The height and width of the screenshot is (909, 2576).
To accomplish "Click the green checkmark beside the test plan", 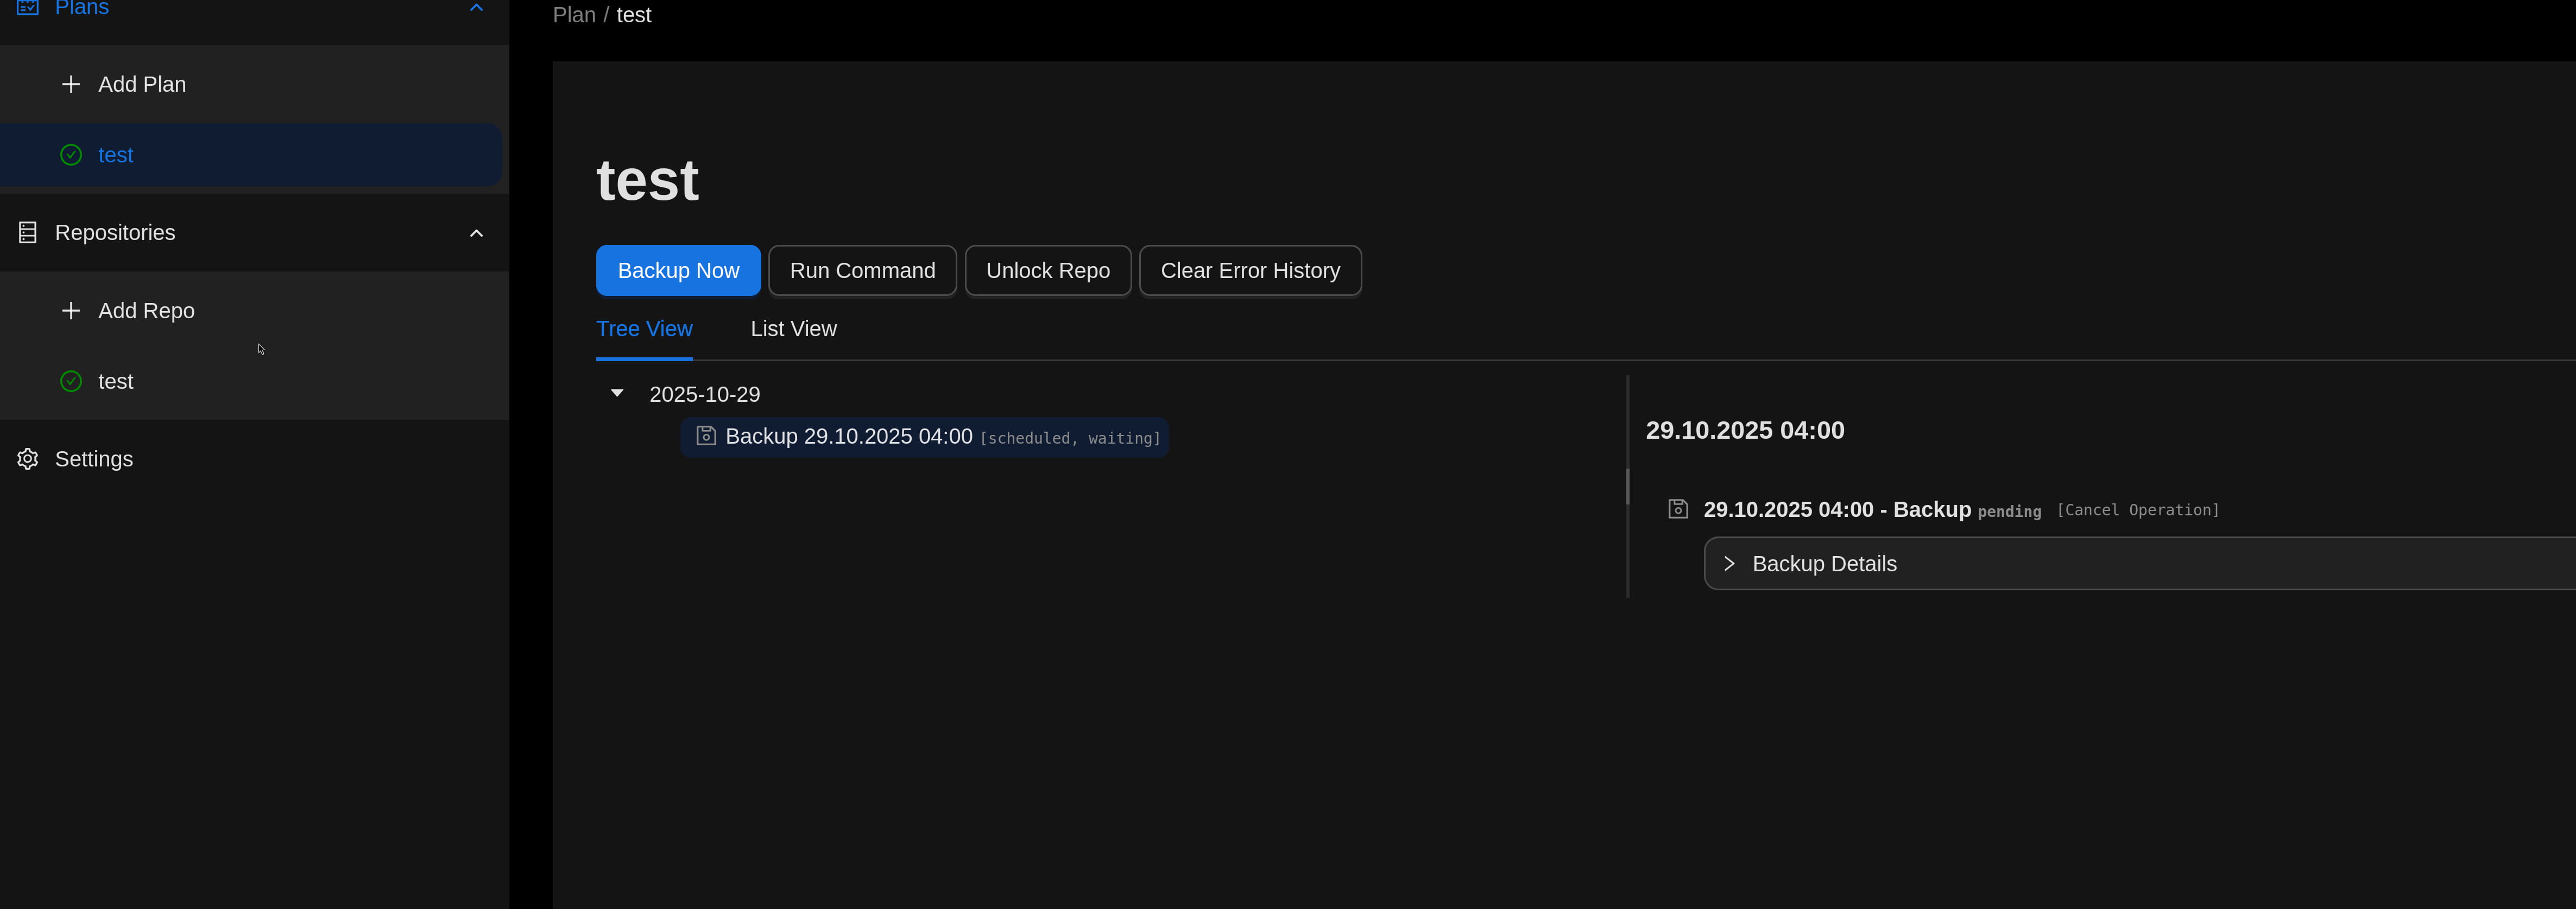I will (71, 155).
